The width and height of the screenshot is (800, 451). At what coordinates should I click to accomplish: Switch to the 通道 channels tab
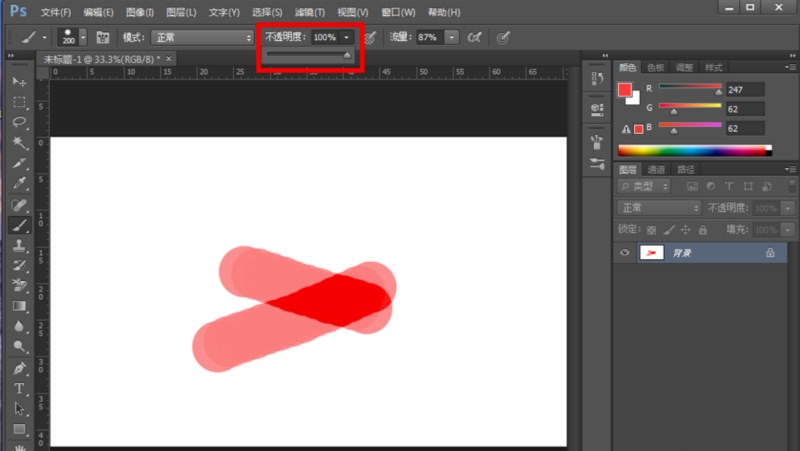coord(657,169)
